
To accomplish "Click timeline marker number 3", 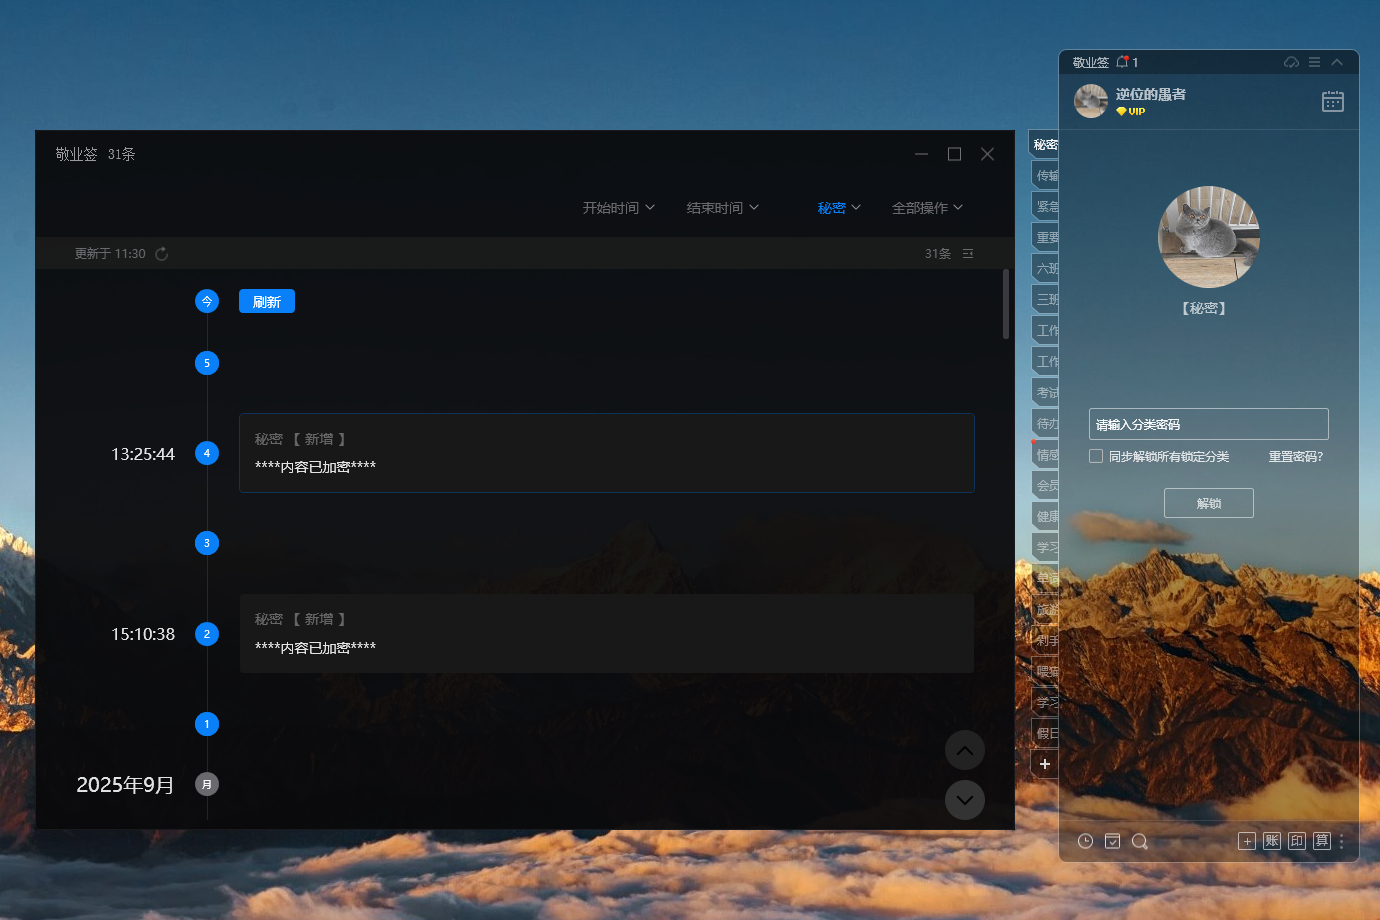I will (207, 543).
